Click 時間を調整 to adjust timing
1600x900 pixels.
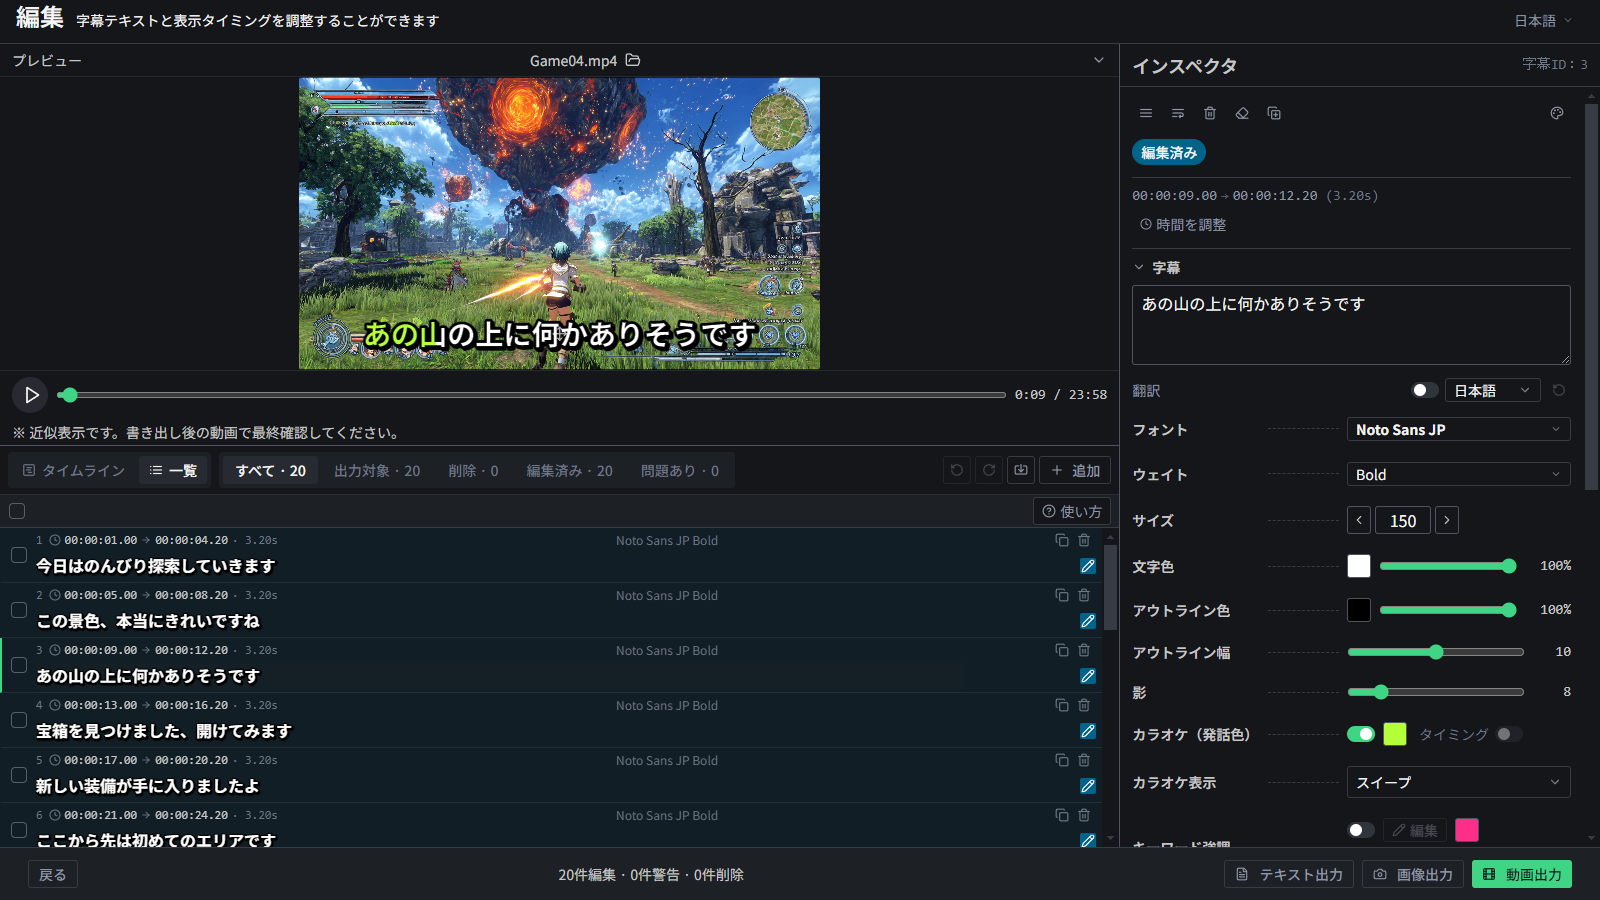coord(1183,225)
